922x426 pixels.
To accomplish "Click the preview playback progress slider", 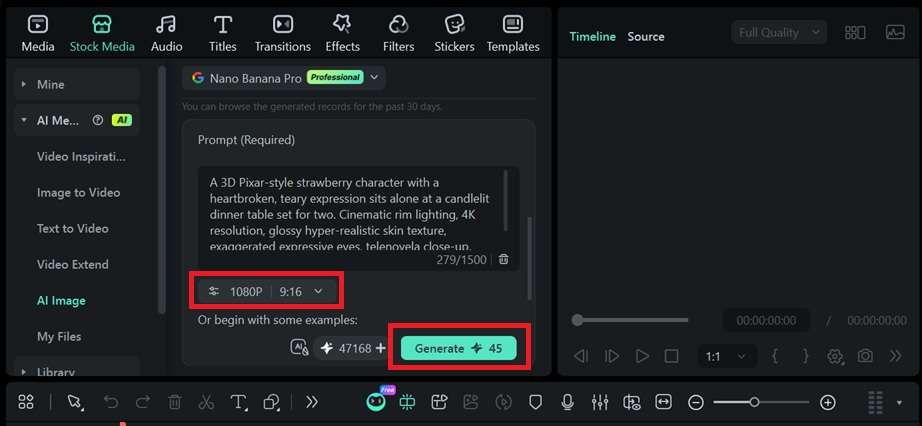I will tap(630, 320).
